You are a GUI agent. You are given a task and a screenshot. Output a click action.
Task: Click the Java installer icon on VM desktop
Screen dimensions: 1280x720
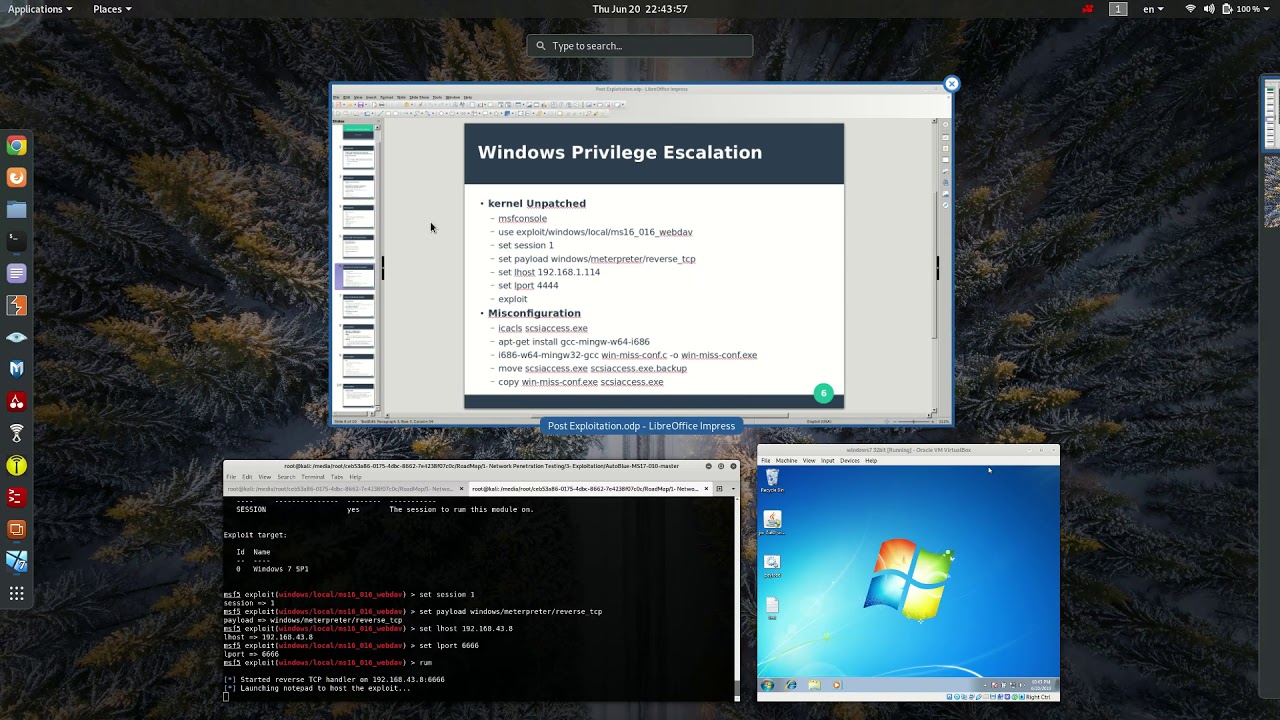click(772, 522)
